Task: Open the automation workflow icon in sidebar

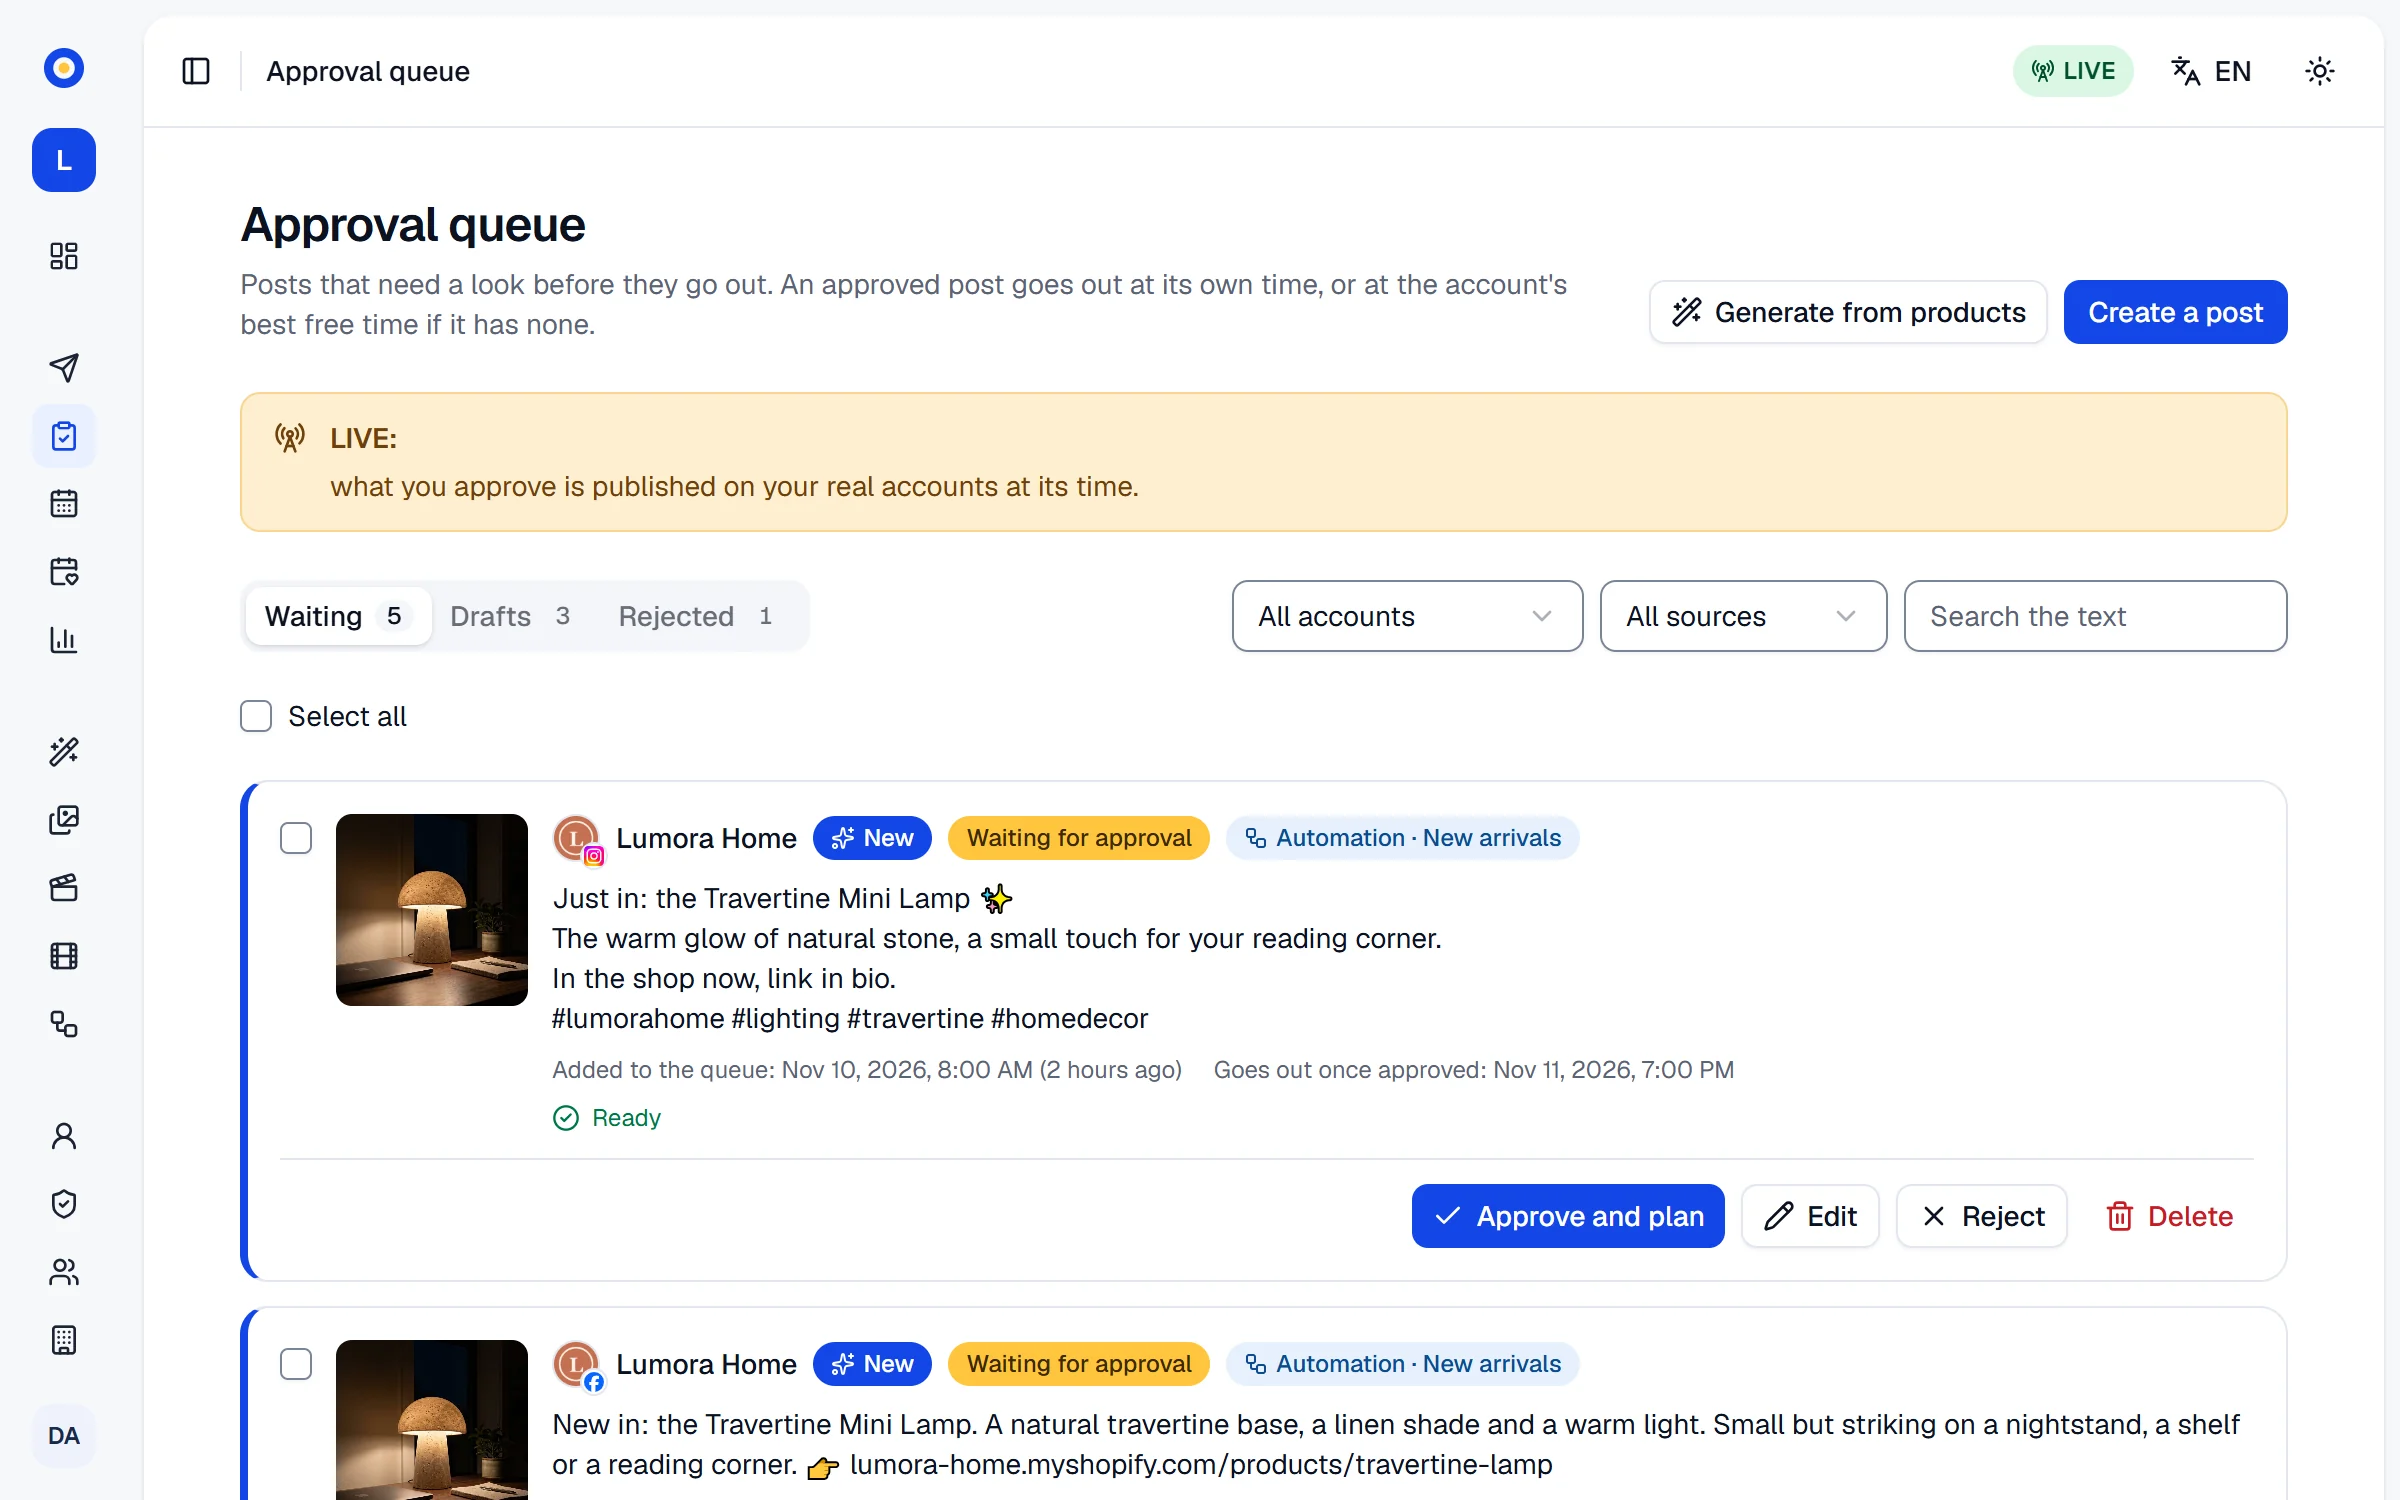Action: 64,1024
